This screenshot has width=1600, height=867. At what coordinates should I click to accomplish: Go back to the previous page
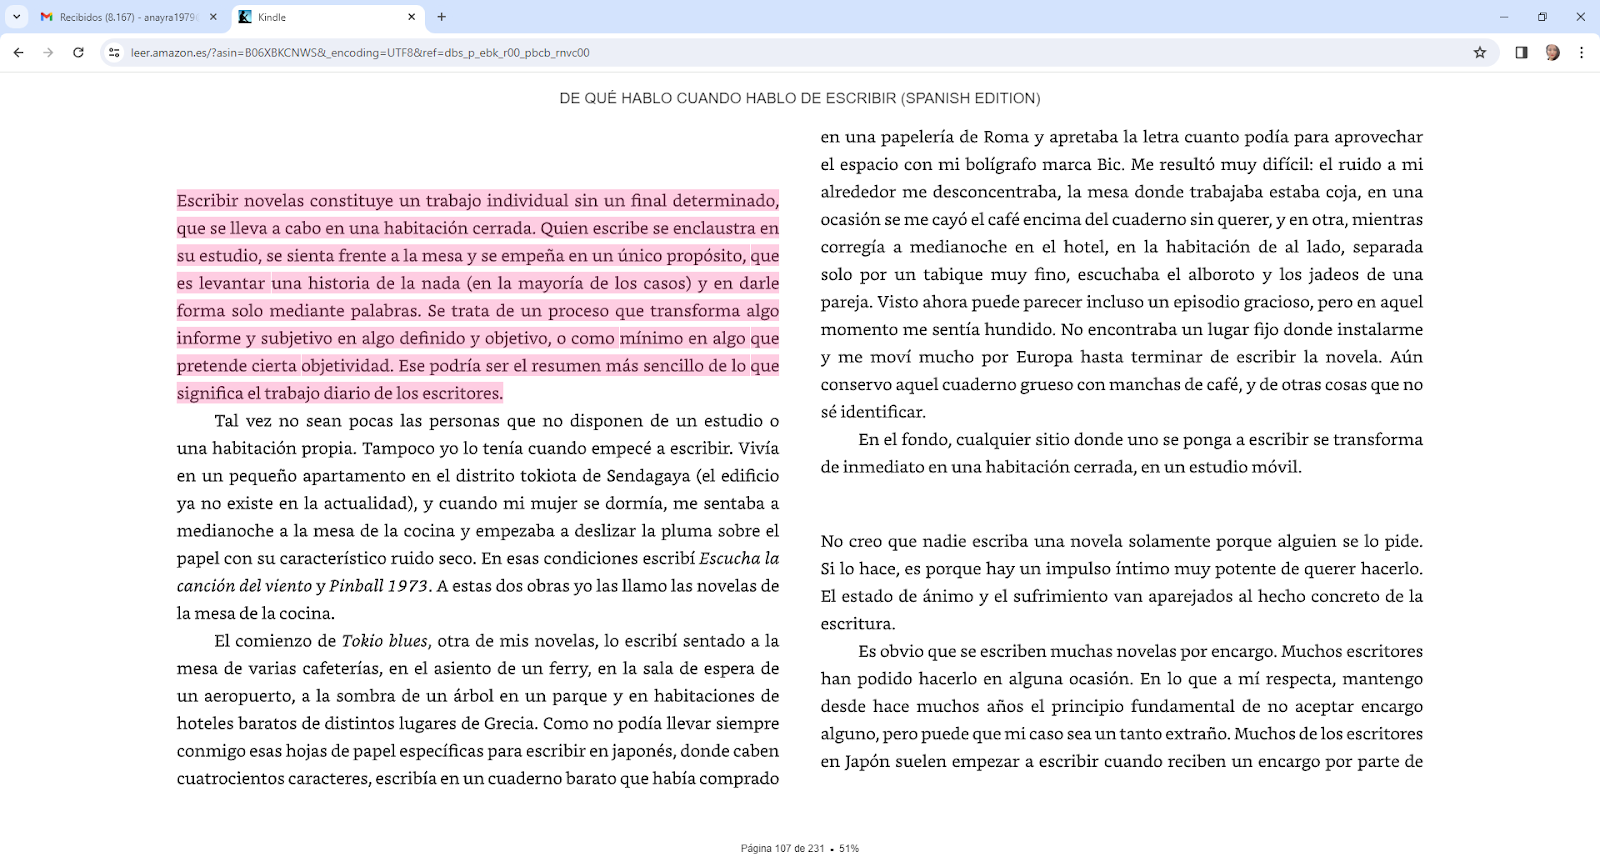(18, 52)
